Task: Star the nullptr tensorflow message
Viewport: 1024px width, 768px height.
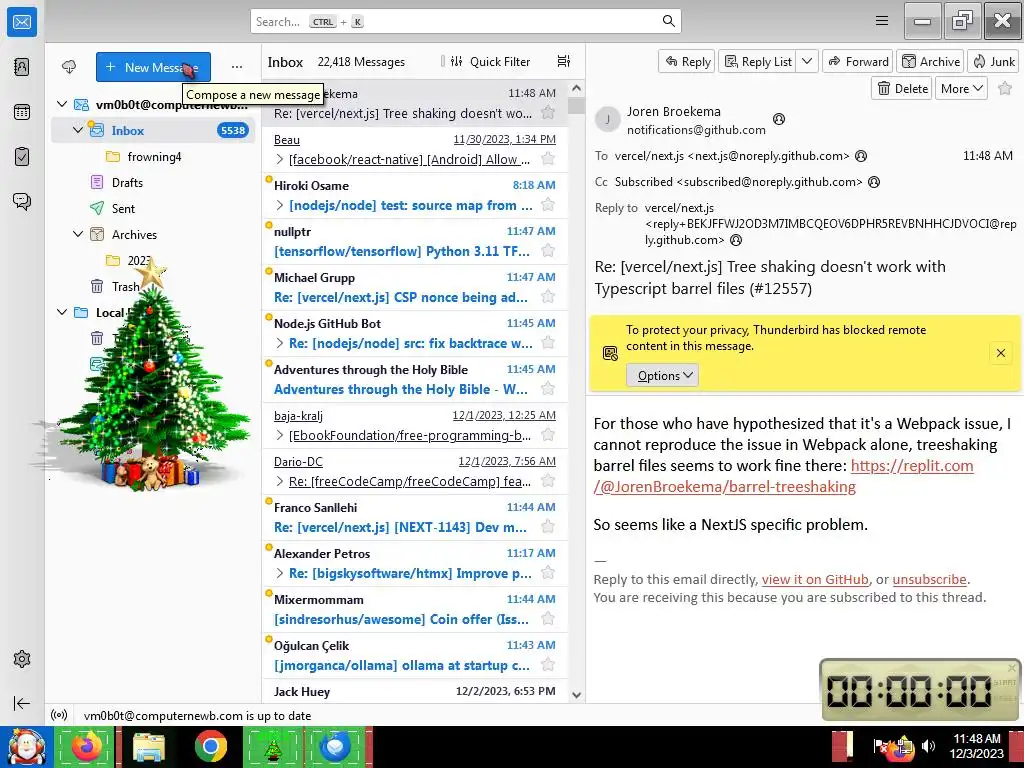Action: coord(548,251)
